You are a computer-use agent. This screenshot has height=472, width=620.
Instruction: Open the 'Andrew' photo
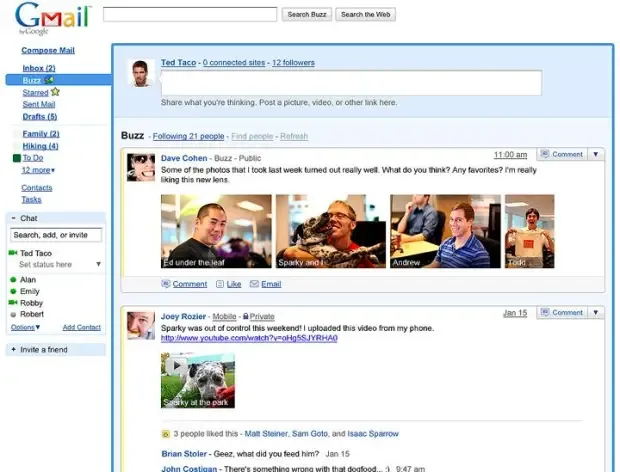click(445, 231)
